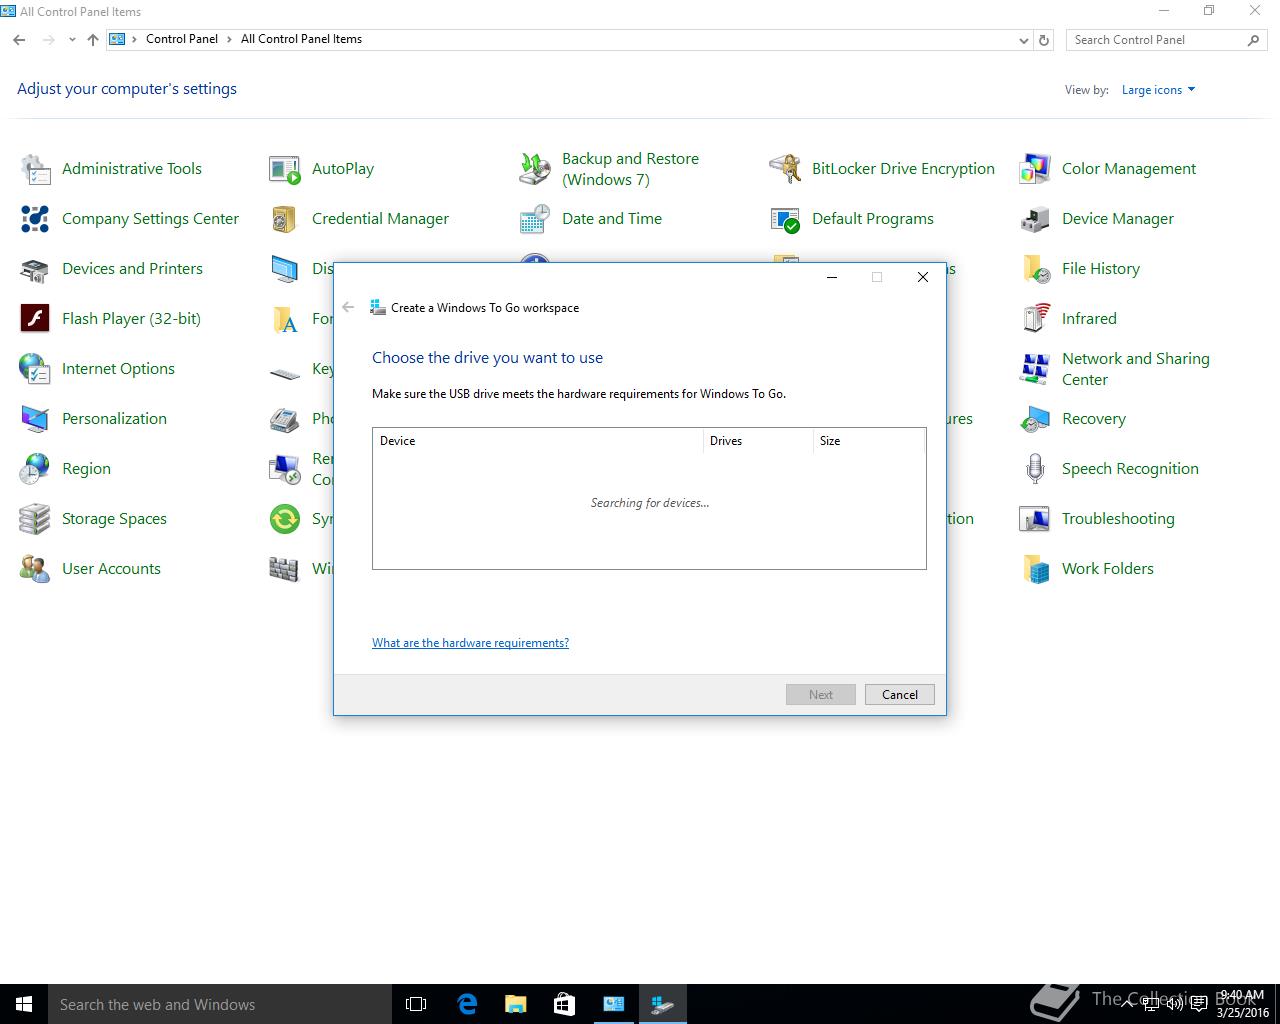Viewport: 1280px width, 1024px height.
Task: Open the Windows Start menu
Action: 24,1004
